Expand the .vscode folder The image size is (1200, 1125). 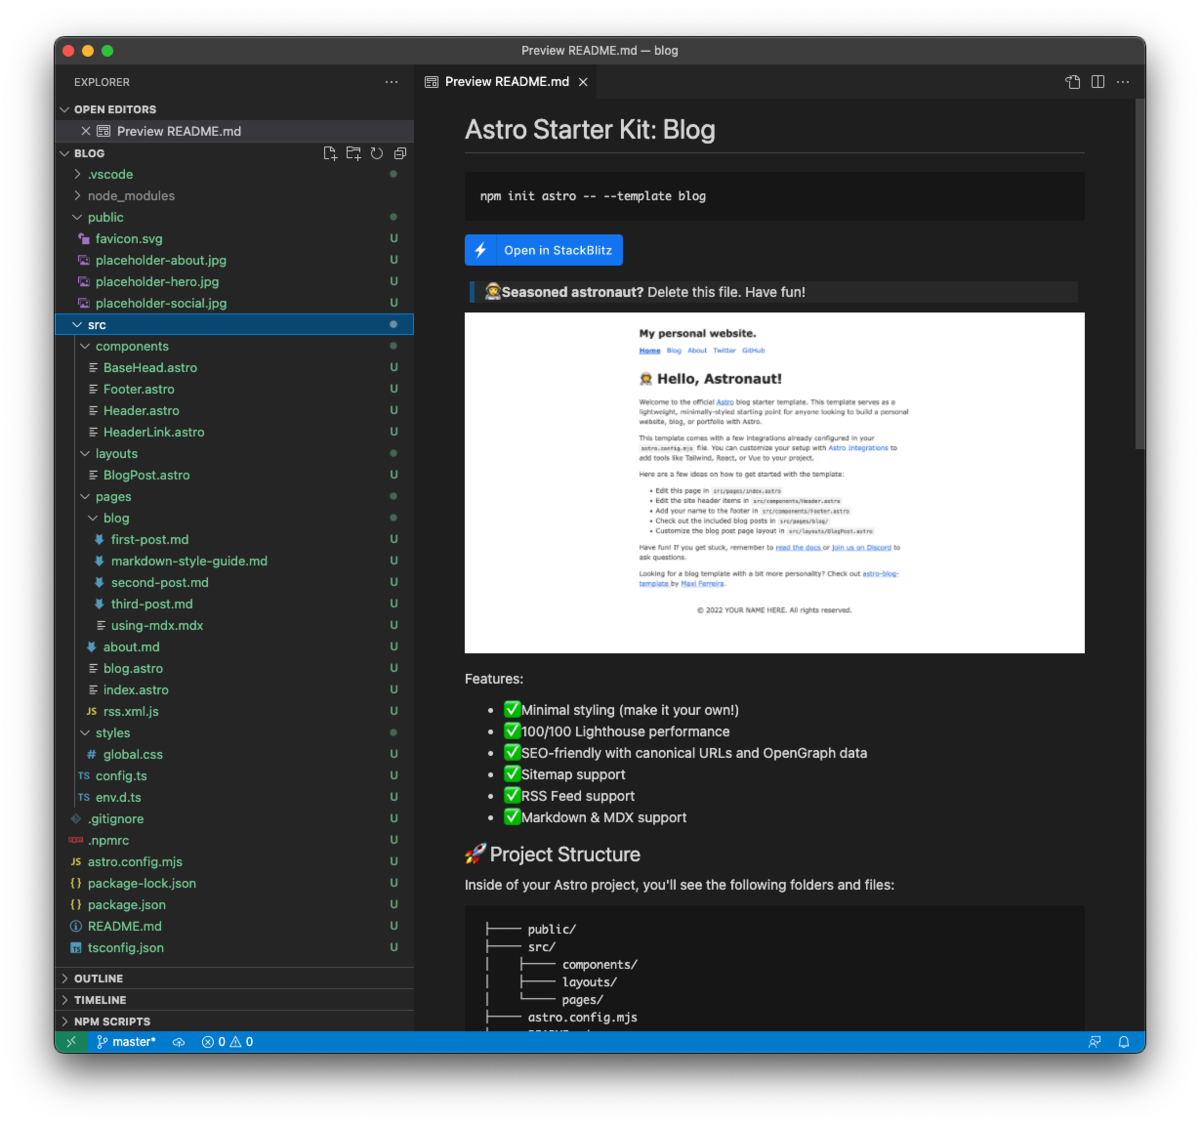coord(234,174)
